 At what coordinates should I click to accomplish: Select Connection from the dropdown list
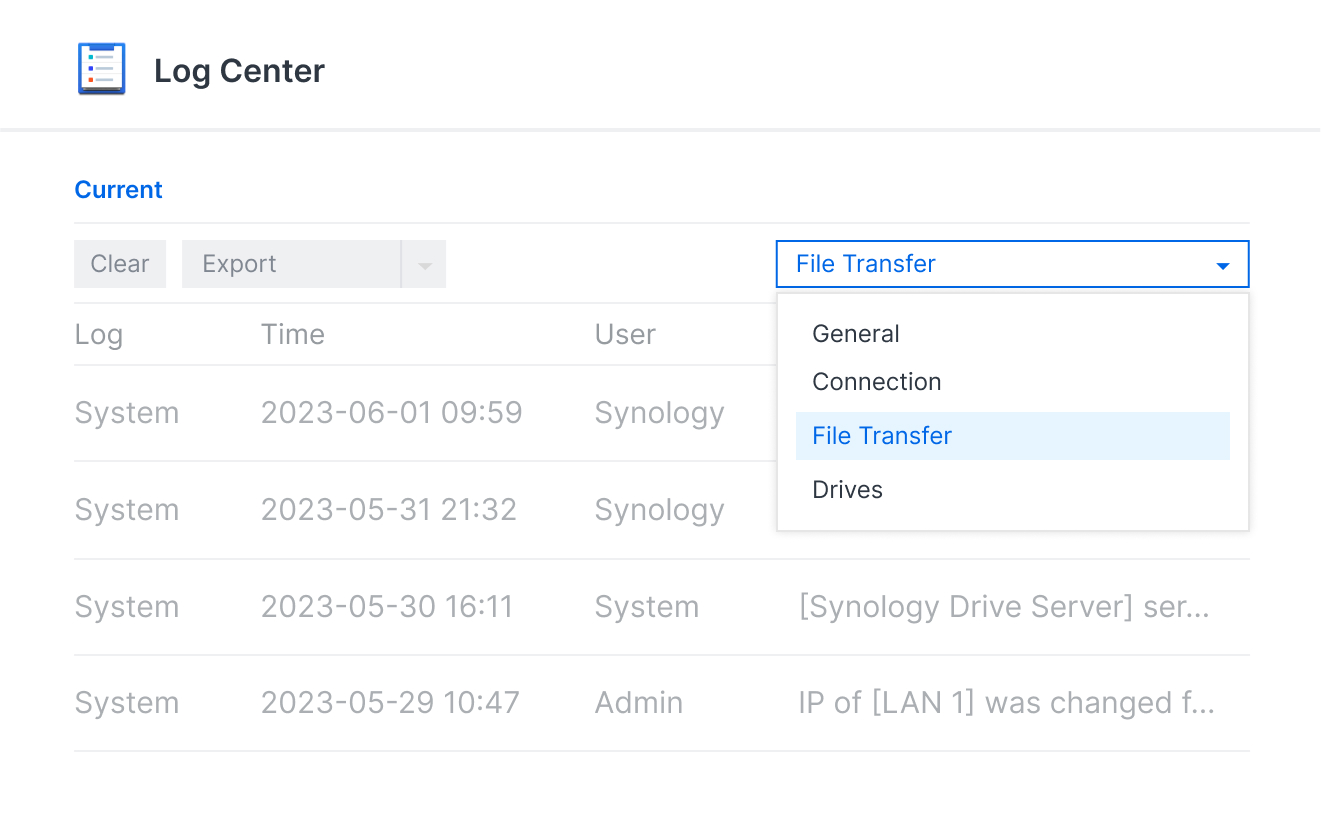pyautogui.click(x=876, y=381)
